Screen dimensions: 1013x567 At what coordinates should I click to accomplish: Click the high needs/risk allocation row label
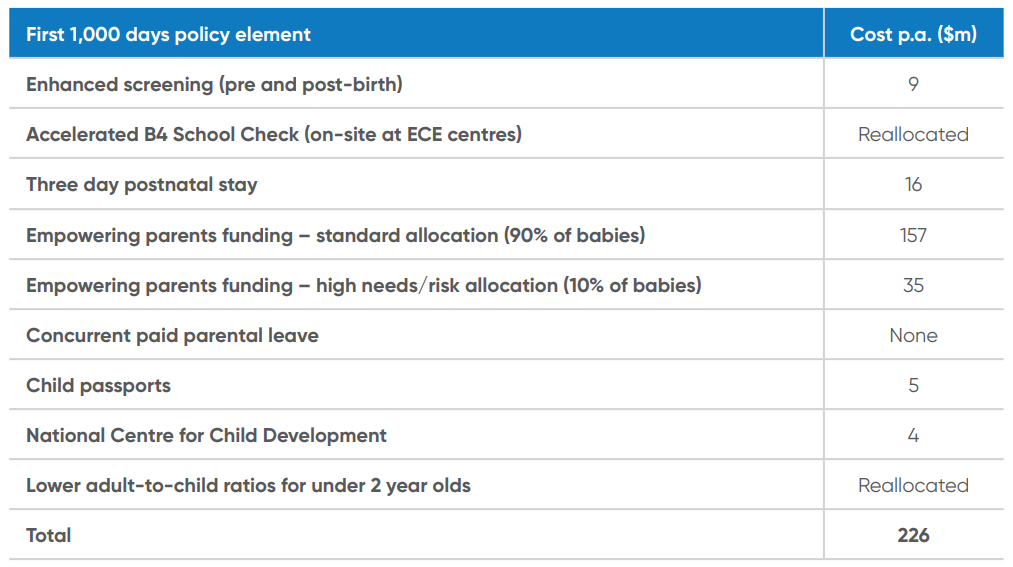pos(363,285)
